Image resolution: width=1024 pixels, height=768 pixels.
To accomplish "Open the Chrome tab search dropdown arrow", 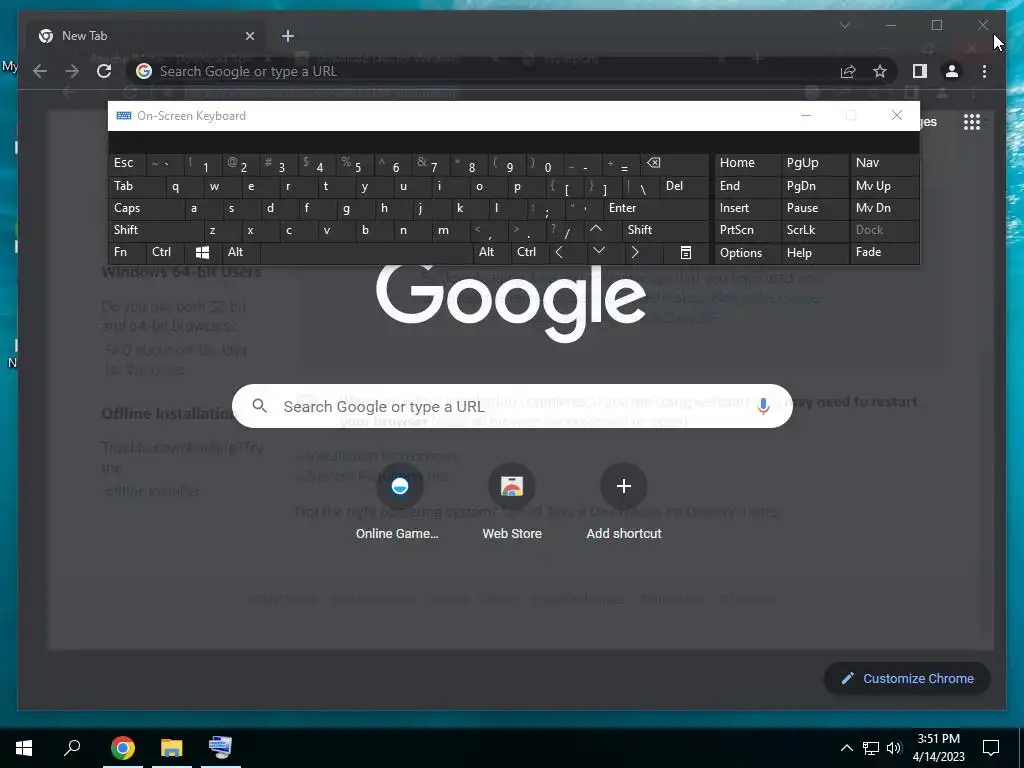I will [844, 25].
